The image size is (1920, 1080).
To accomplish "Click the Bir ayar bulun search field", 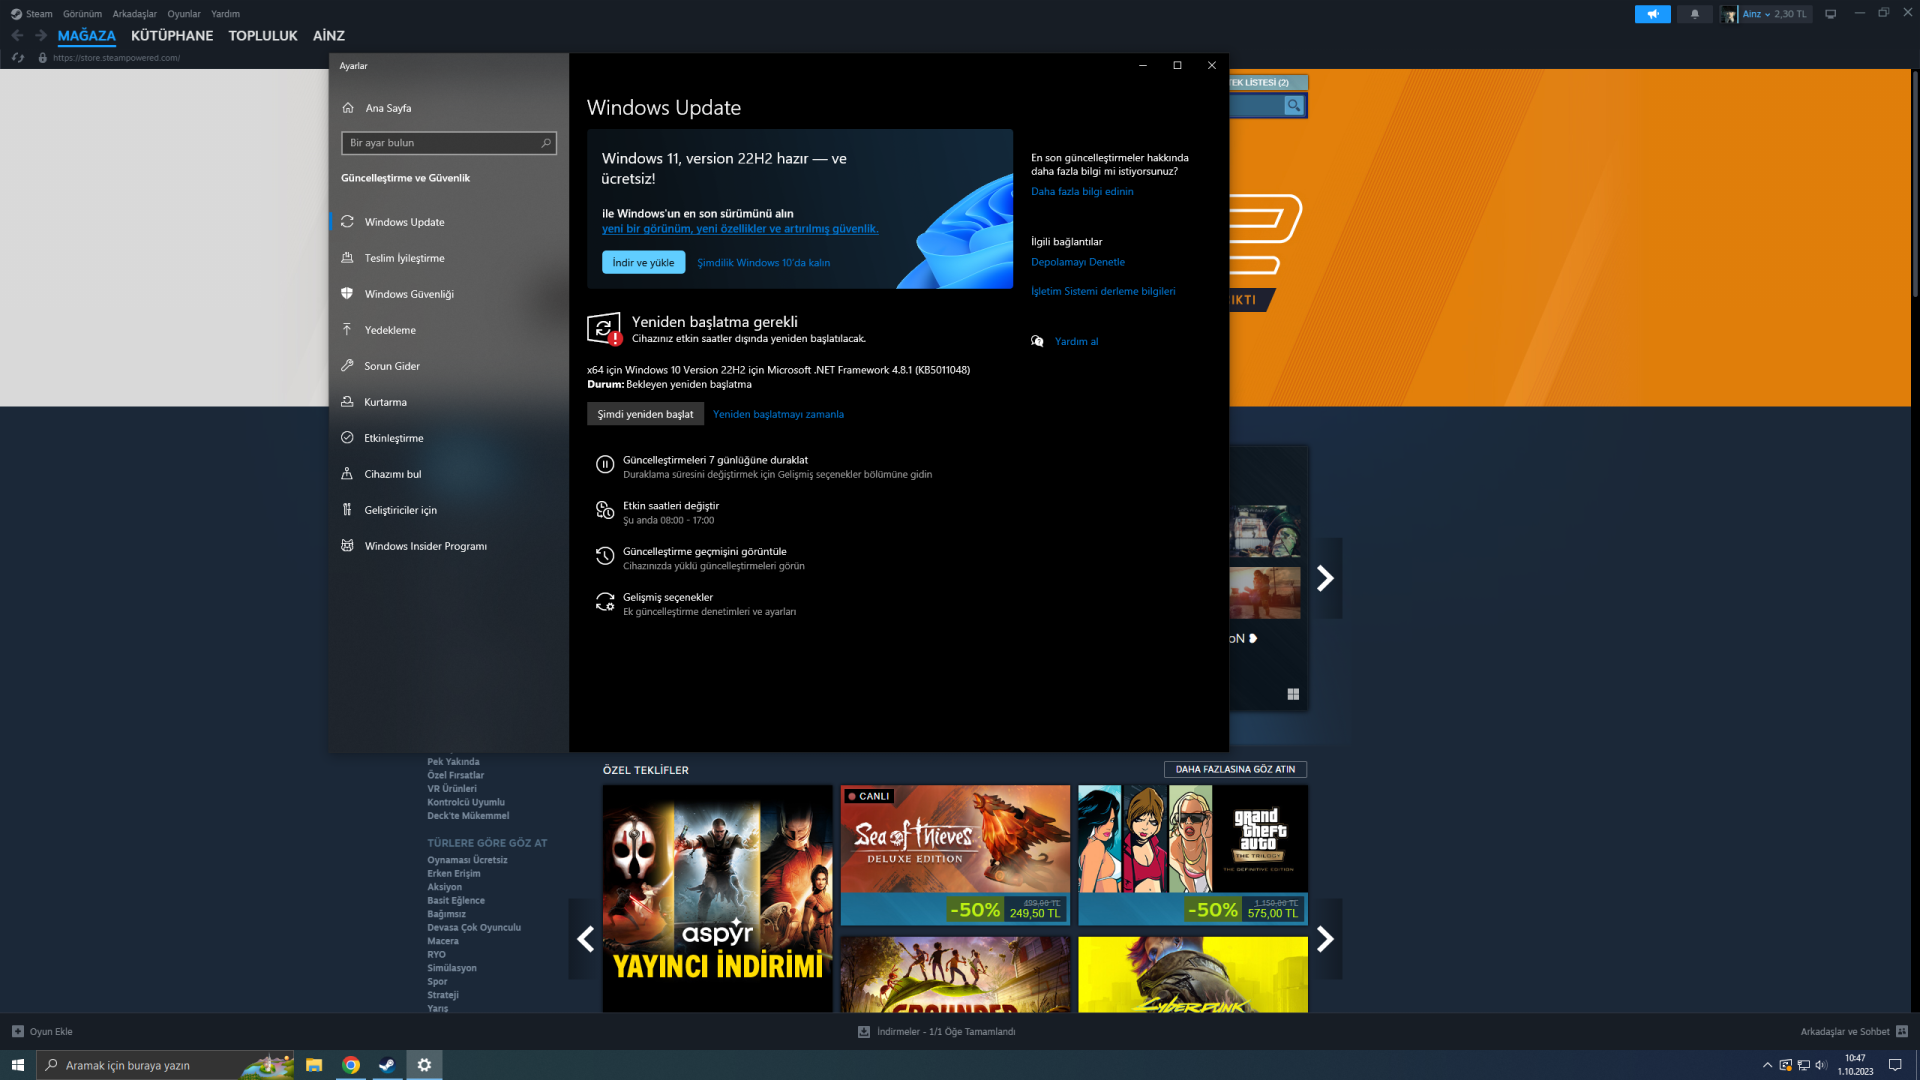I will pyautogui.click(x=440, y=143).
